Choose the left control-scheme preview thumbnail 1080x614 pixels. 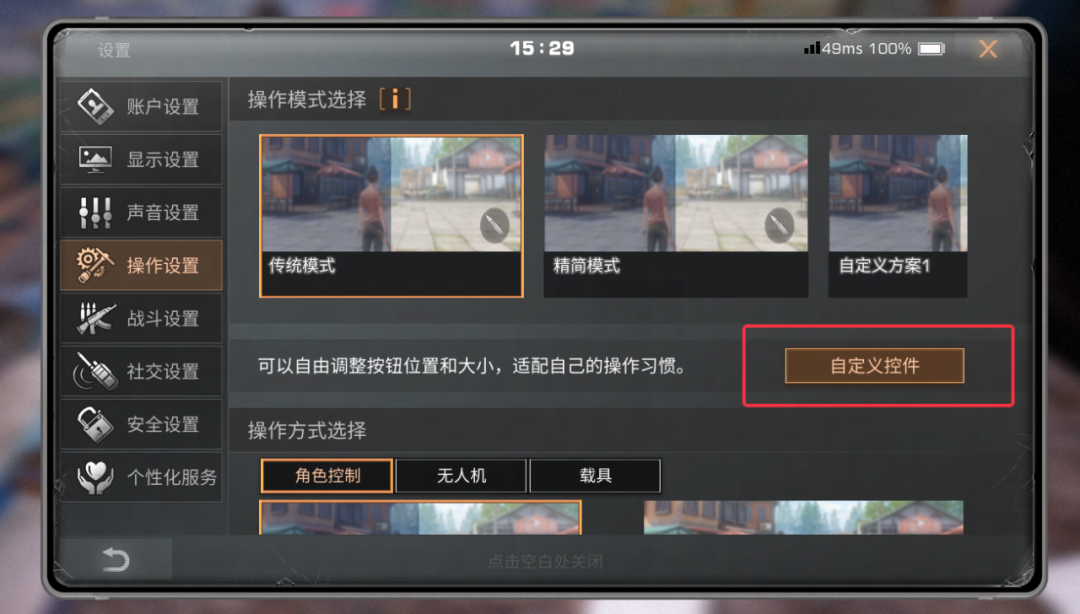(420, 518)
